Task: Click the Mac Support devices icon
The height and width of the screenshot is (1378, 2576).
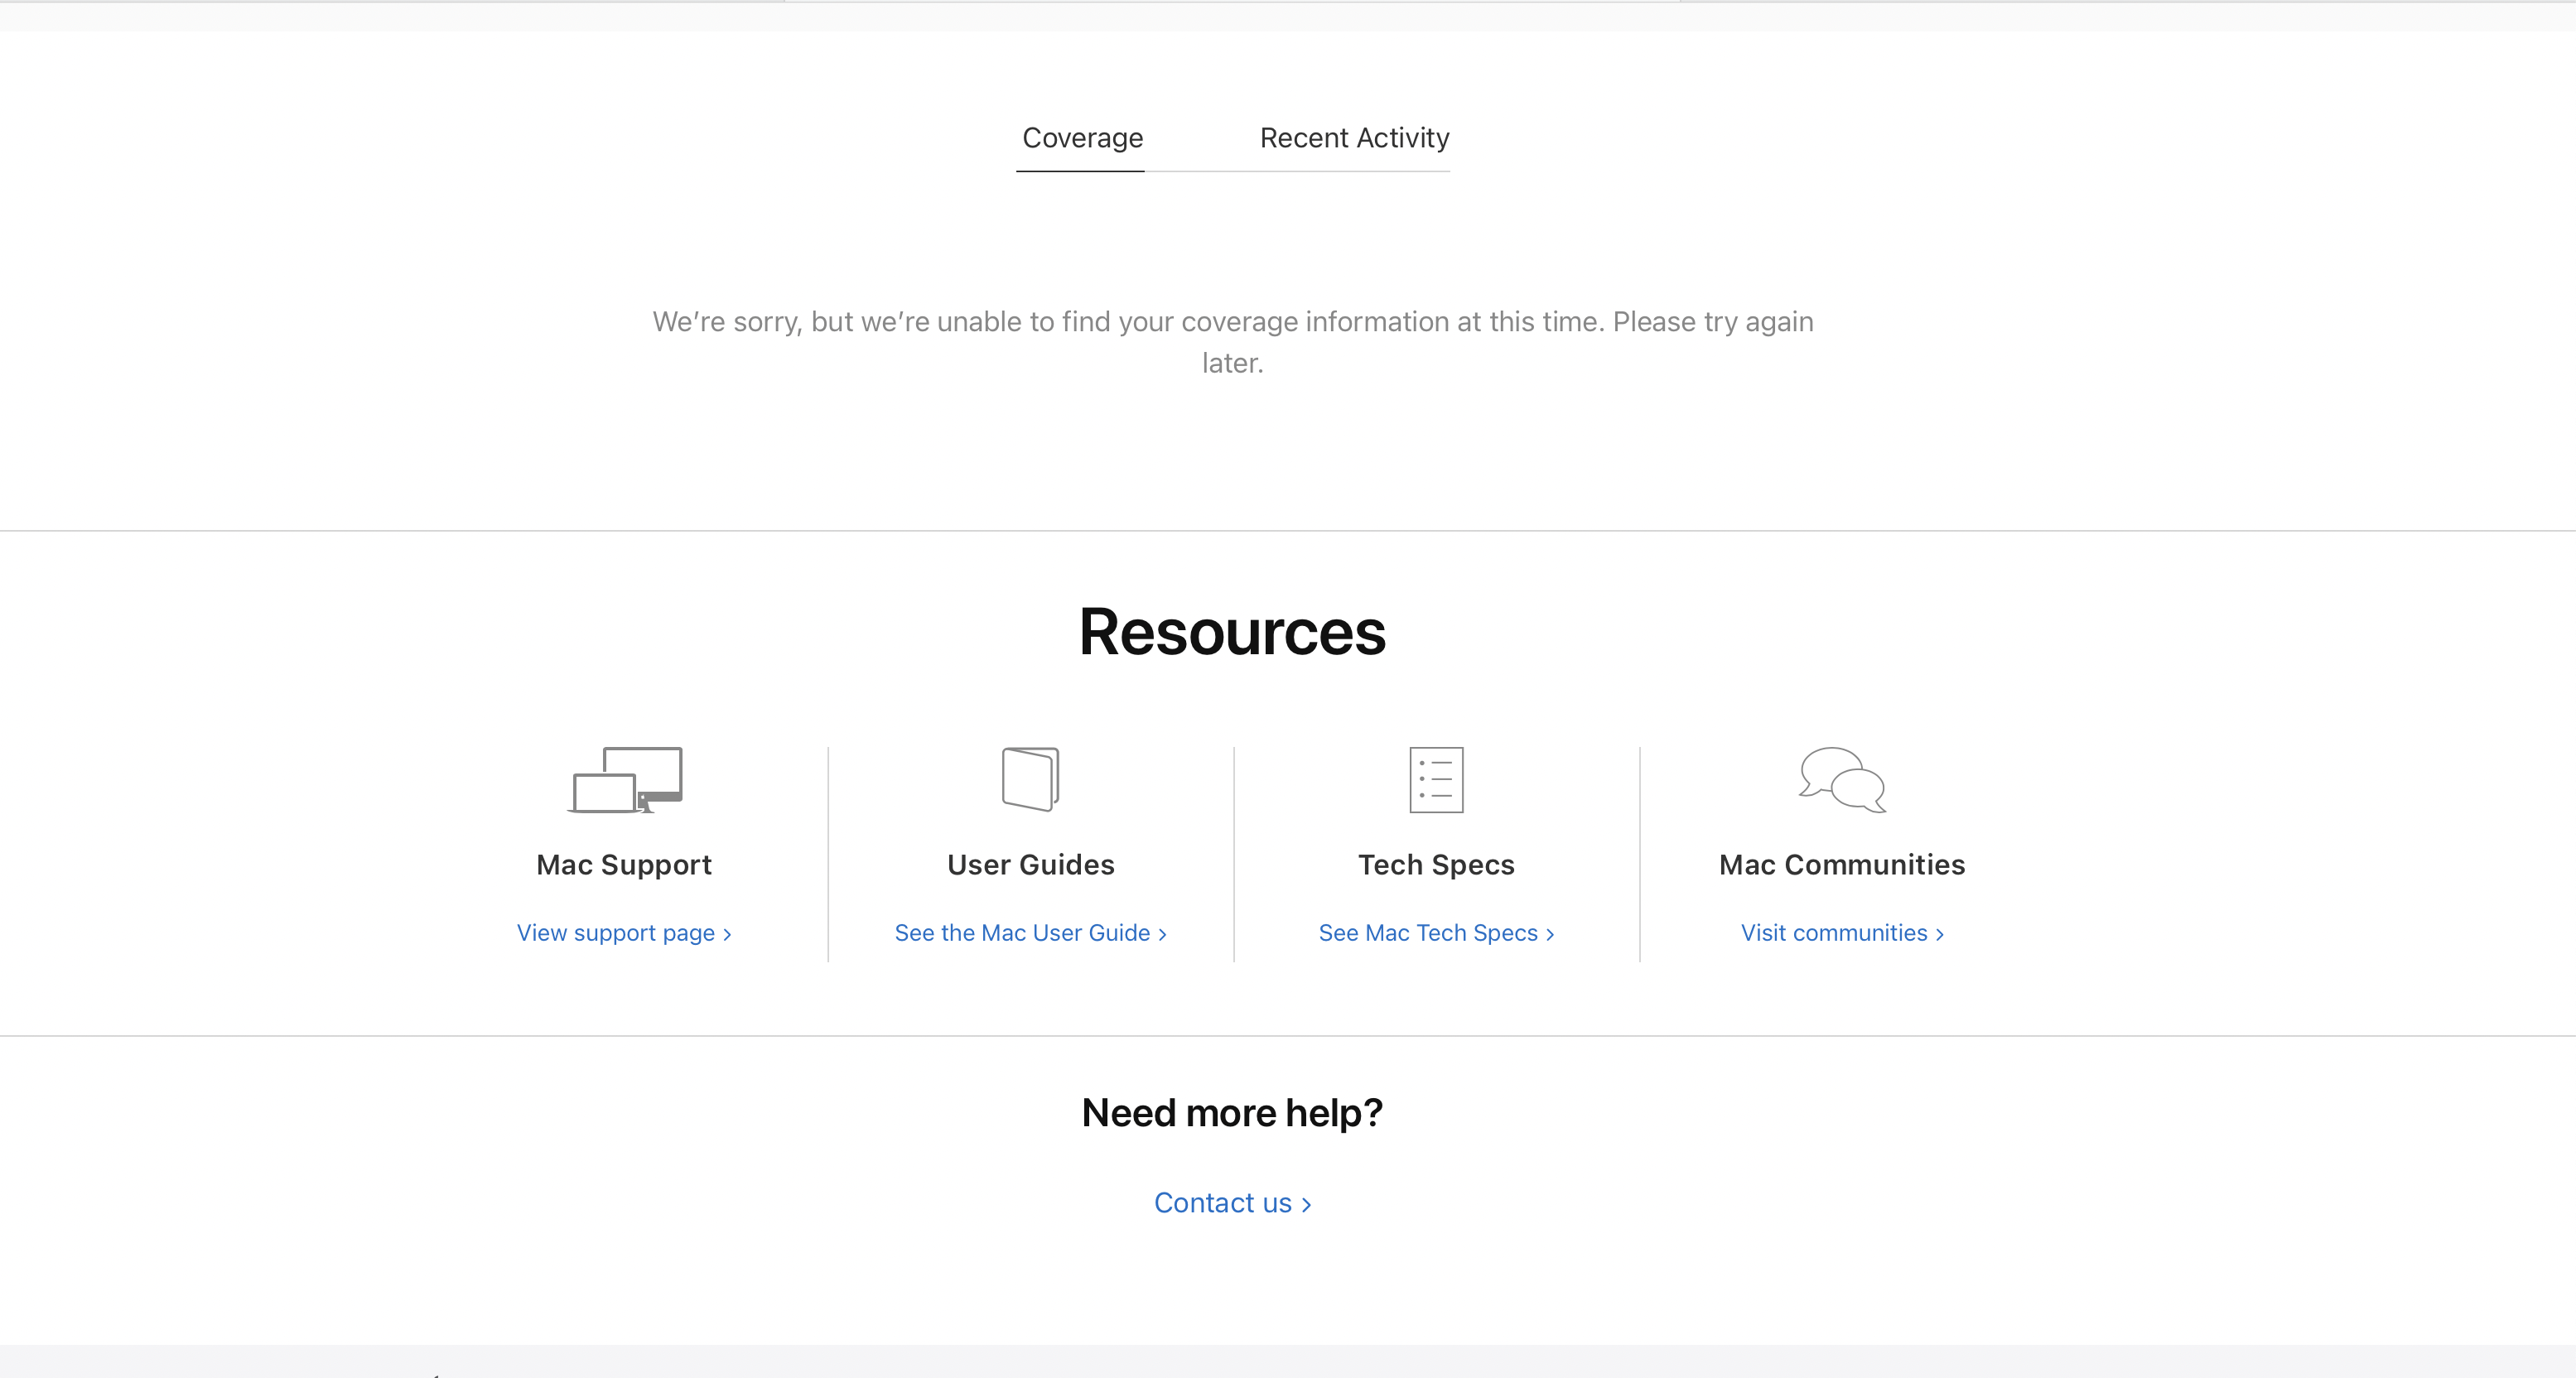Action: (x=625, y=780)
